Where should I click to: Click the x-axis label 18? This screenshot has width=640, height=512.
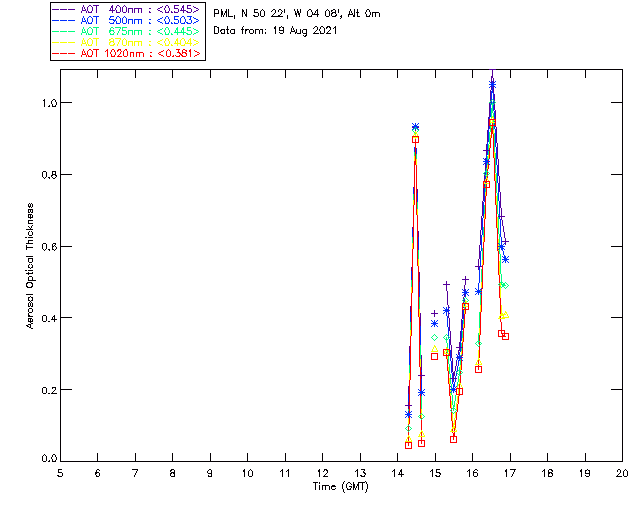coord(547,473)
